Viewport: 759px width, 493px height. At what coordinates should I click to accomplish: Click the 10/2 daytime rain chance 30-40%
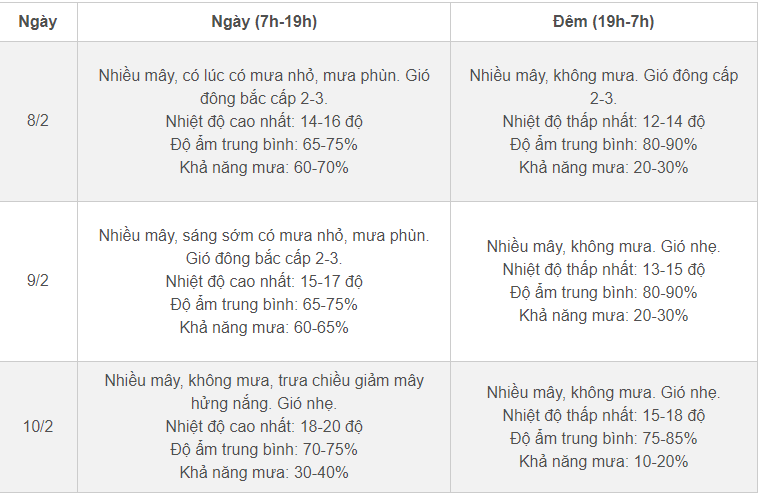click(x=264, y=473)
